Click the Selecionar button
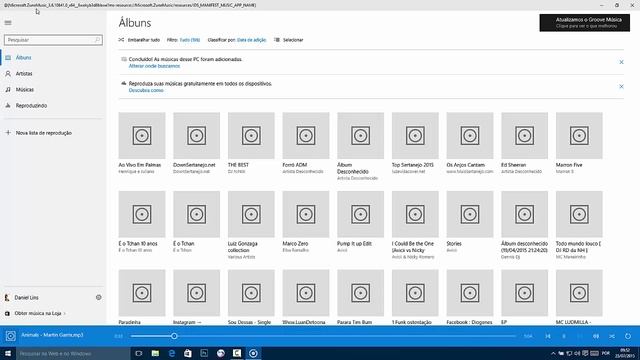Viewport: 640px width, 360px height. tap(289, 40)
